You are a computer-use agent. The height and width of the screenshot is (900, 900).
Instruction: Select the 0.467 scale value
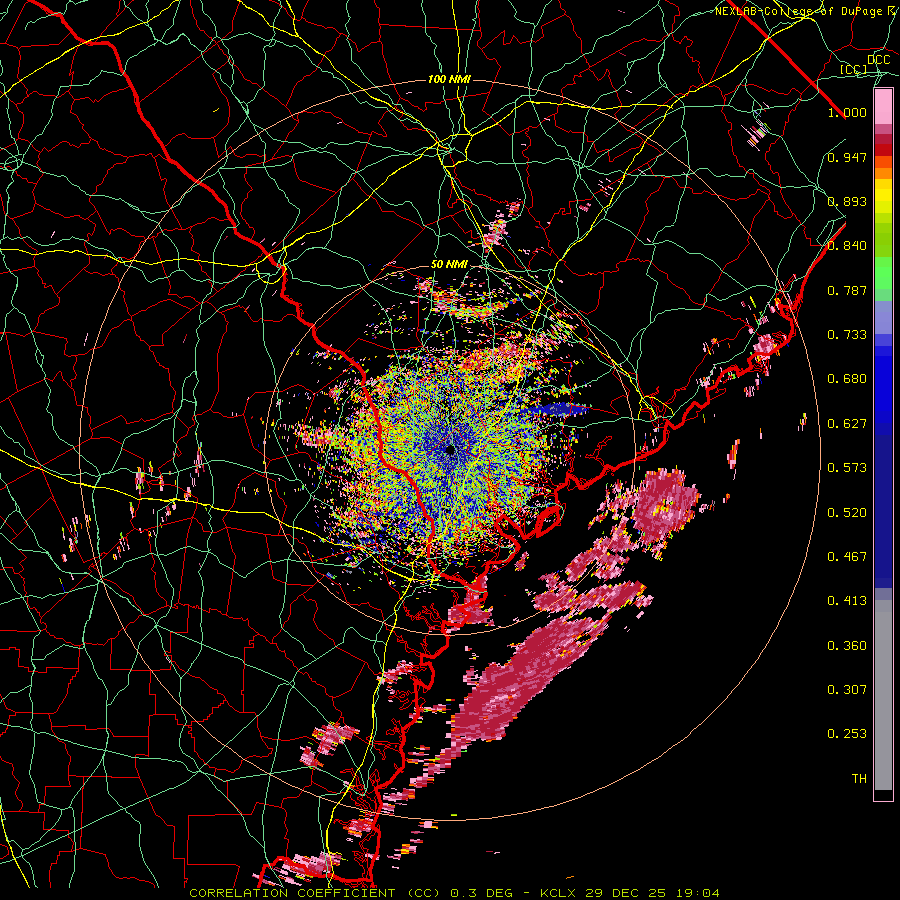point(847,557)
